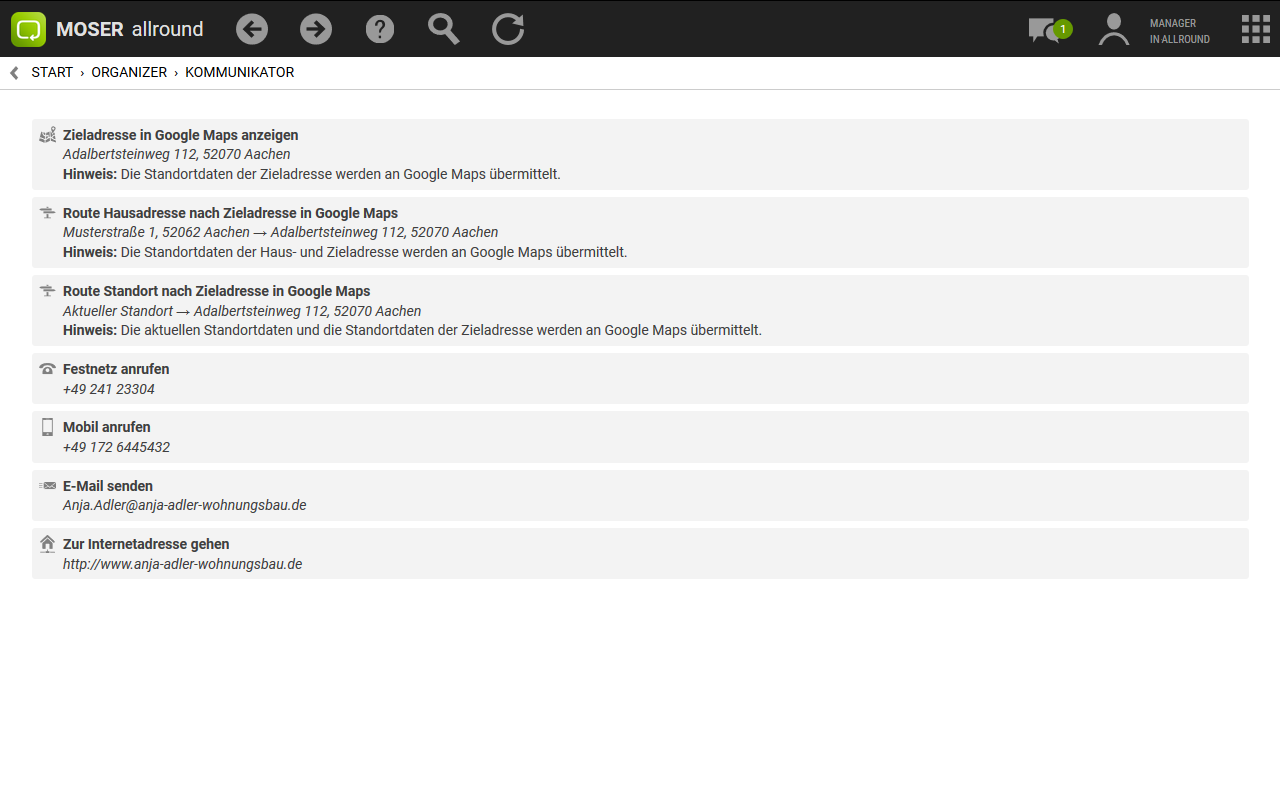
Task: Navigate to ORGANIZER in breadcrumb
Action: pyautogui.click(x=129, y=73)
